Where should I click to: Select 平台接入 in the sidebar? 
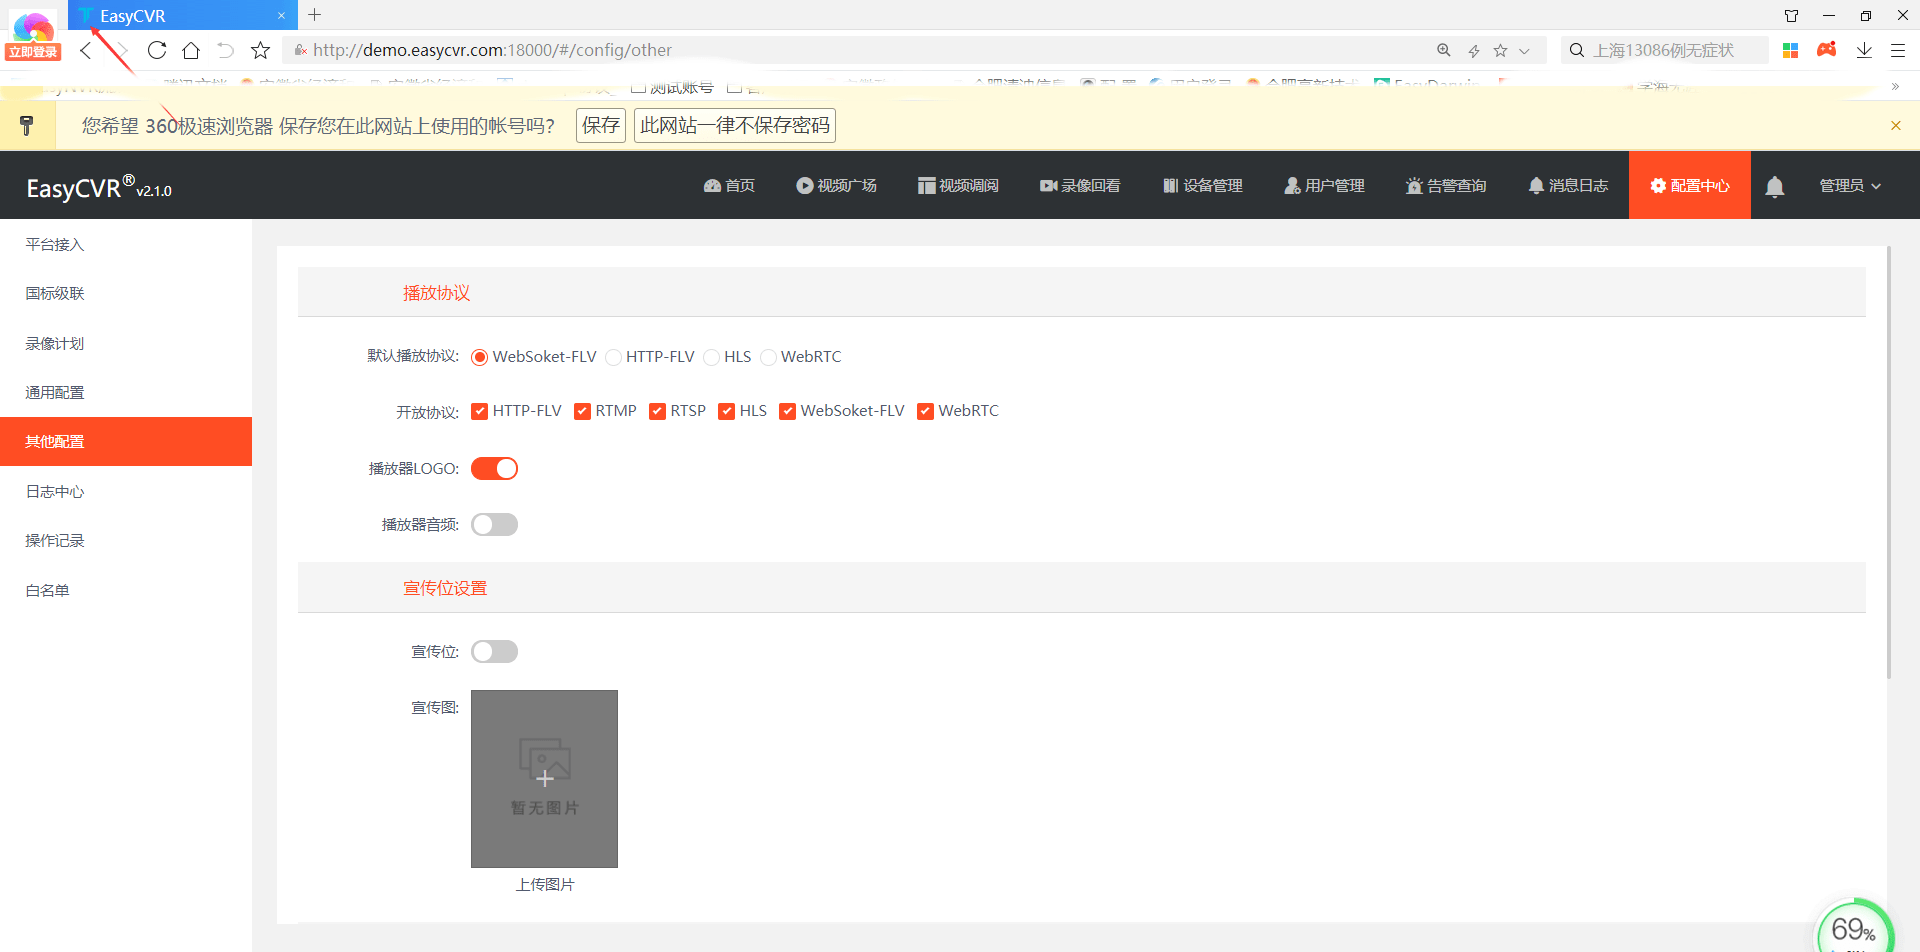pyautogui.click(x=126, y=244)
